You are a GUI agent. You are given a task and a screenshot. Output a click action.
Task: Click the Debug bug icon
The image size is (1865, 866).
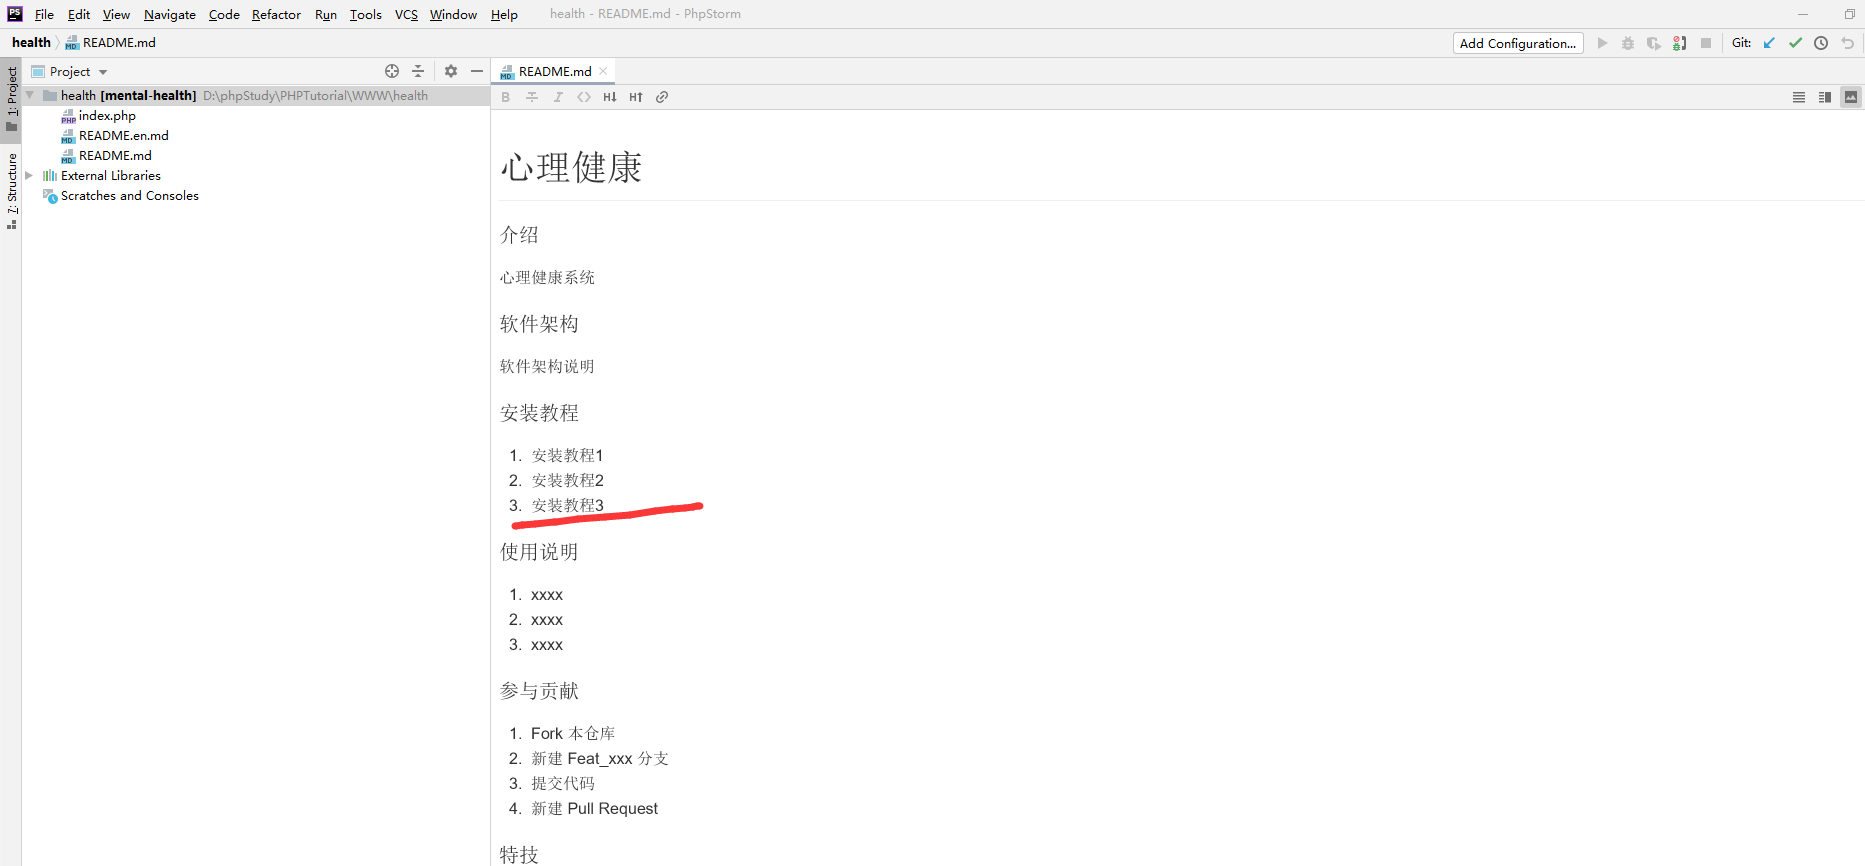pyautogui.click(x=1628, y=43)
